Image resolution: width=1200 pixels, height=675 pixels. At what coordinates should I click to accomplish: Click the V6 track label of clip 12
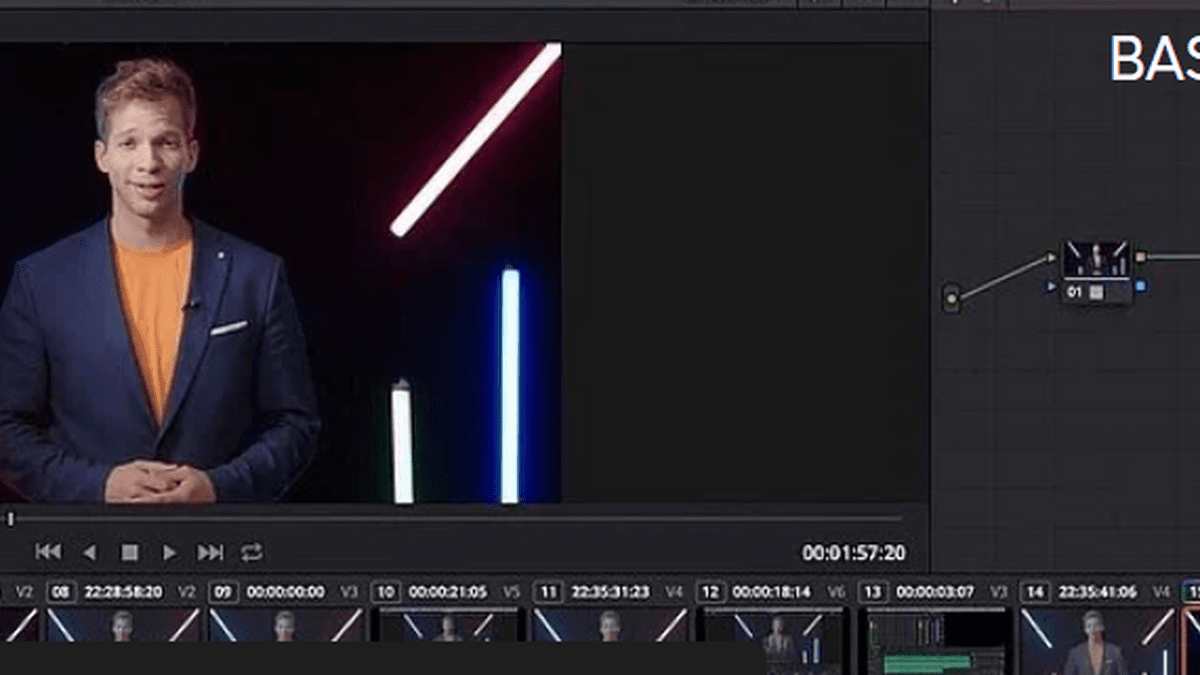[836, 592]
